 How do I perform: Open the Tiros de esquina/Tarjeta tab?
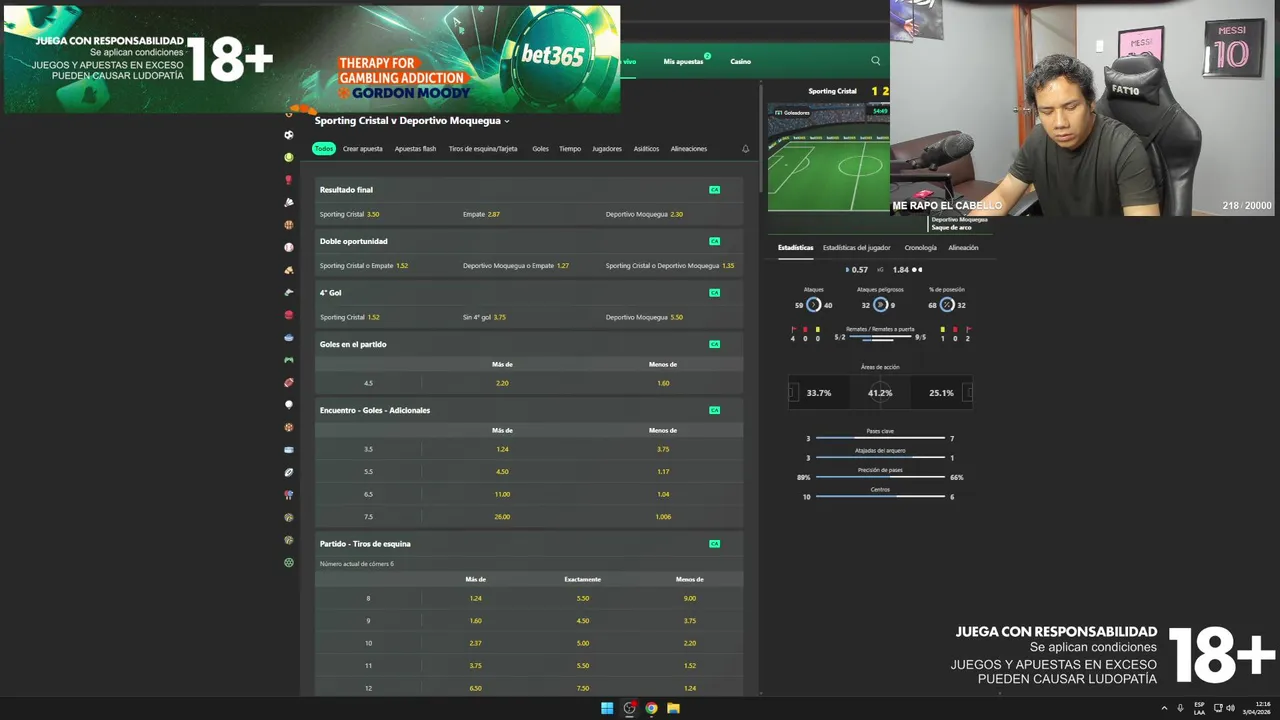coord(483,149)
